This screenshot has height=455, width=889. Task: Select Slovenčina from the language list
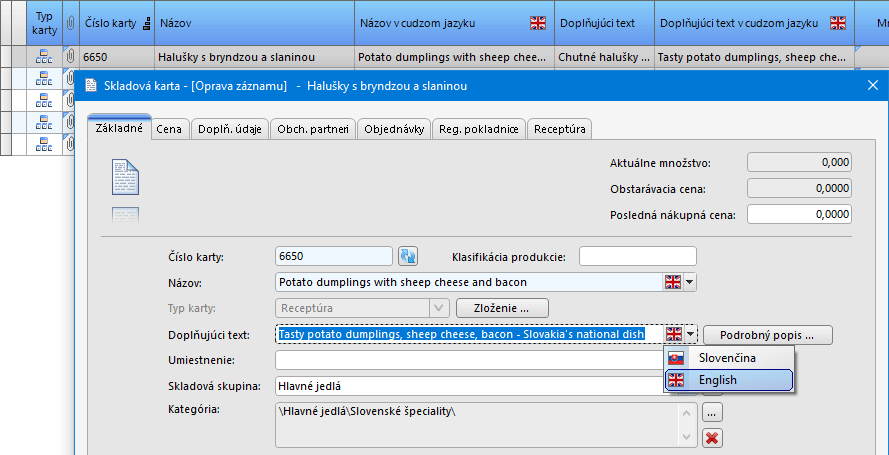727,358
